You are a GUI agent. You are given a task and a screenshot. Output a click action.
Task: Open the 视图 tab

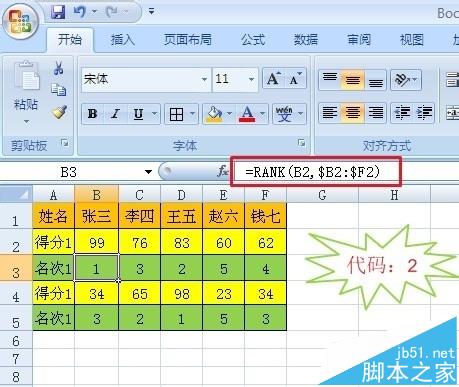click(x=412, y=40)
